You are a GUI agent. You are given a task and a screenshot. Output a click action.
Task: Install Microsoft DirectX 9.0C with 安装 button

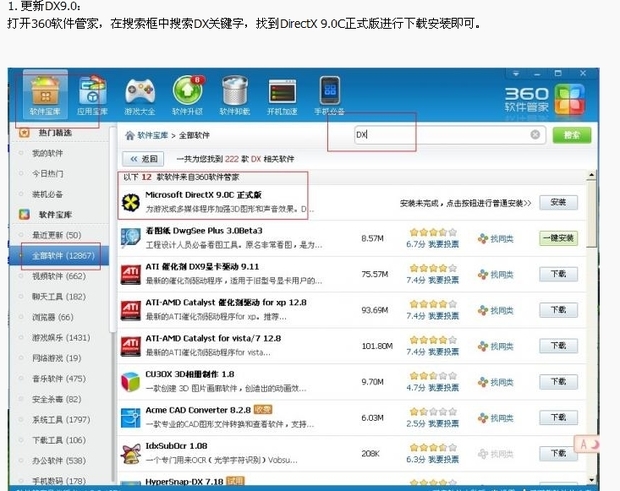[x=558, y=202]
